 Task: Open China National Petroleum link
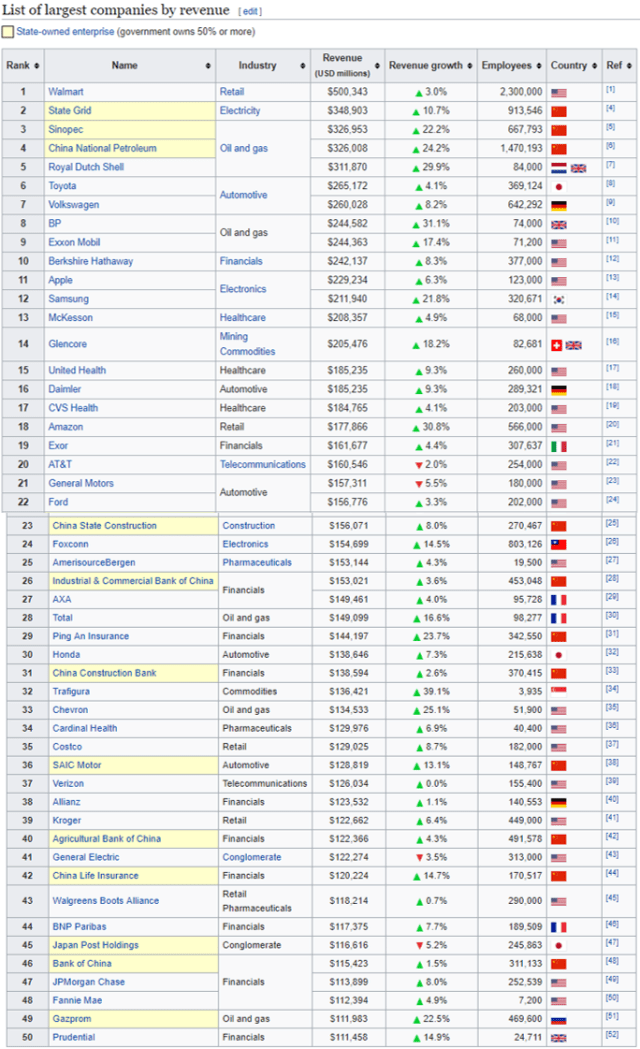(x=102, y=148)
